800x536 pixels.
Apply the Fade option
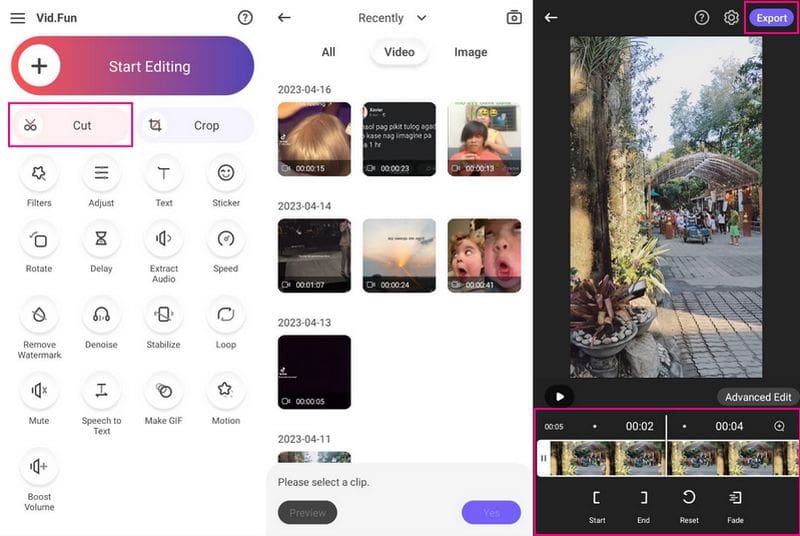tap(735, 507)
